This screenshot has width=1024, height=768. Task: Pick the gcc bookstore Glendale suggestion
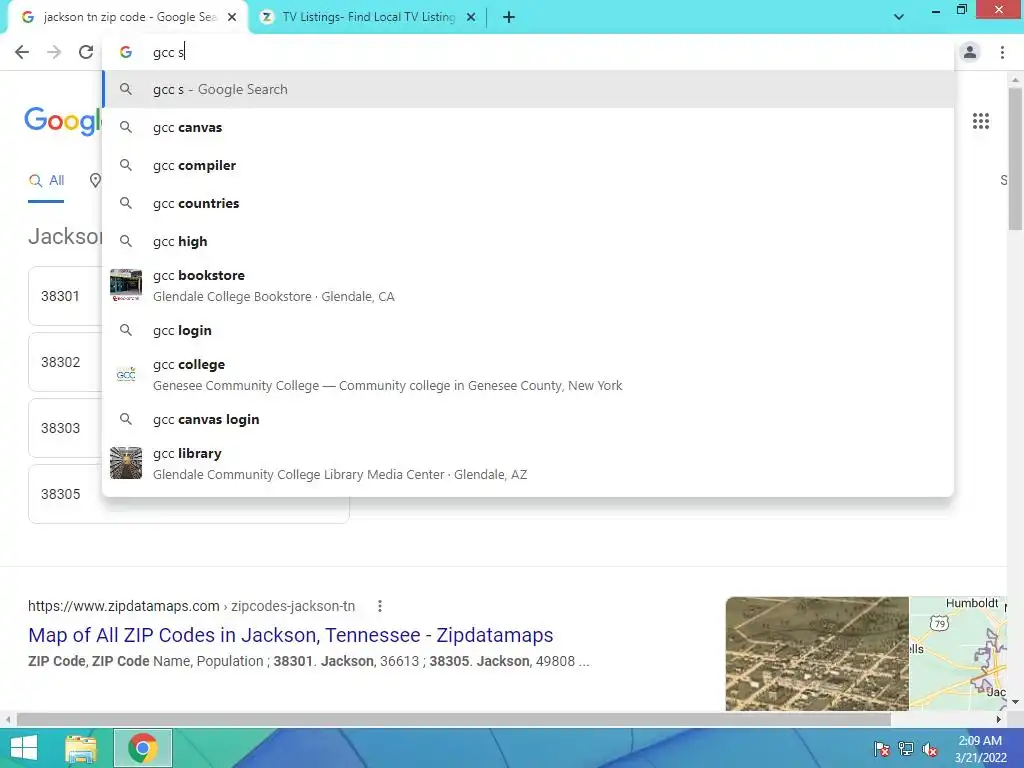point(528,285)
